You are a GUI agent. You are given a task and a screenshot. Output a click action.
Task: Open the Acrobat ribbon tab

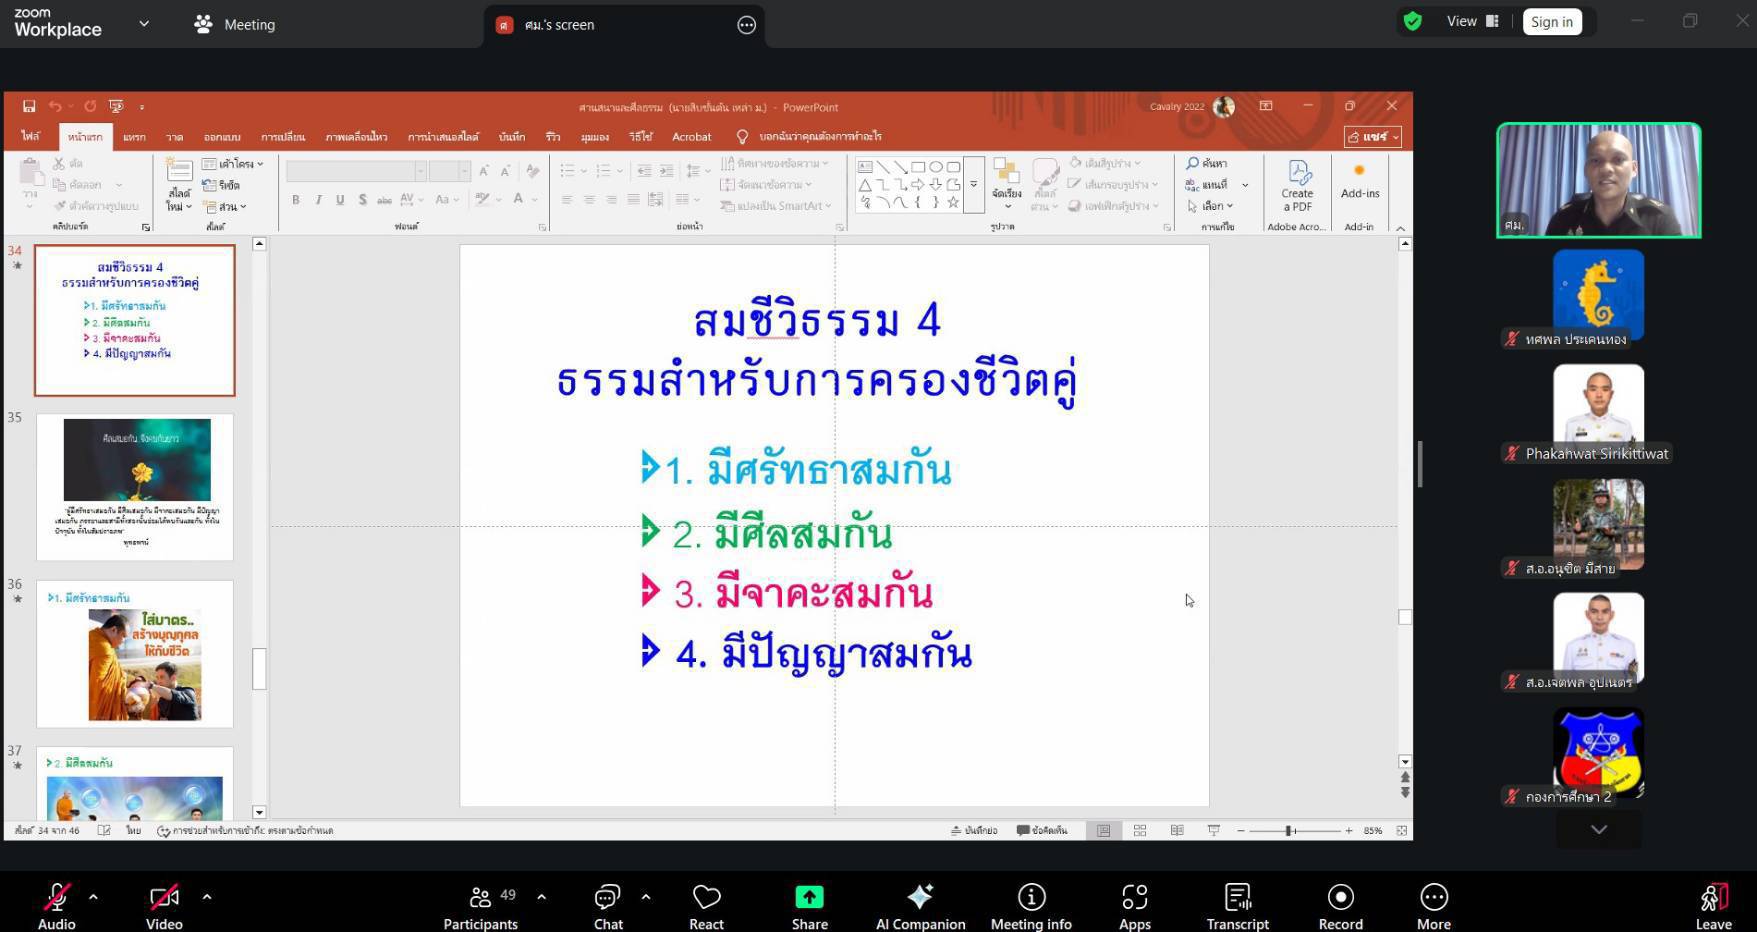[x=691, y=137]
